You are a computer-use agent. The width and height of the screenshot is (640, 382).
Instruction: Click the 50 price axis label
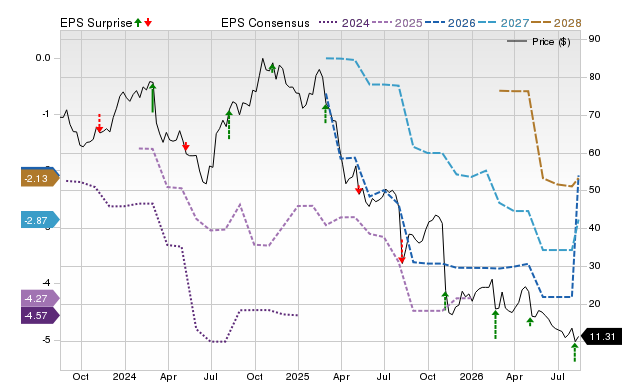point(594,190)
